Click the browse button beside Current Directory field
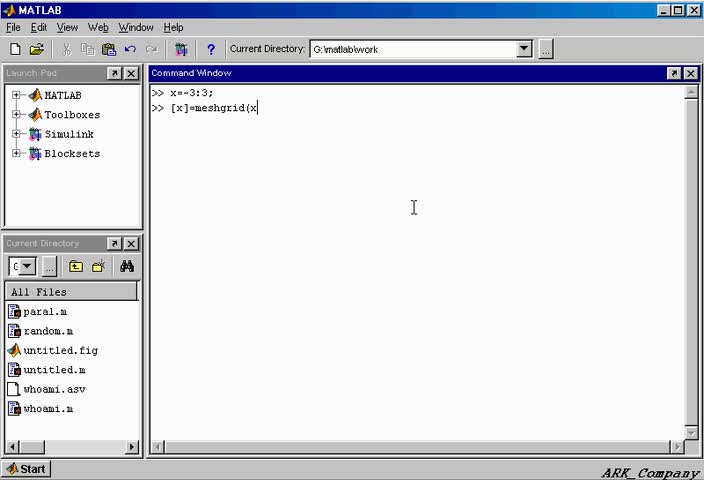This screenshot has height=480, width=704. point(546,49)
